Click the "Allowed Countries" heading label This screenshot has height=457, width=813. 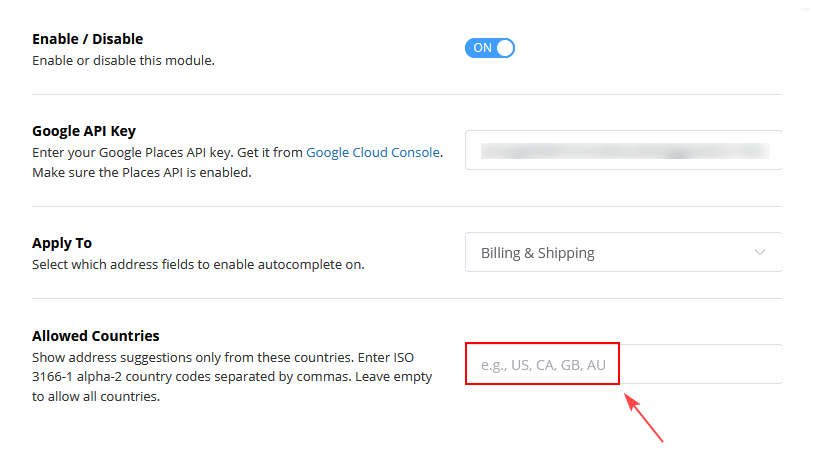tap(95, 336)
